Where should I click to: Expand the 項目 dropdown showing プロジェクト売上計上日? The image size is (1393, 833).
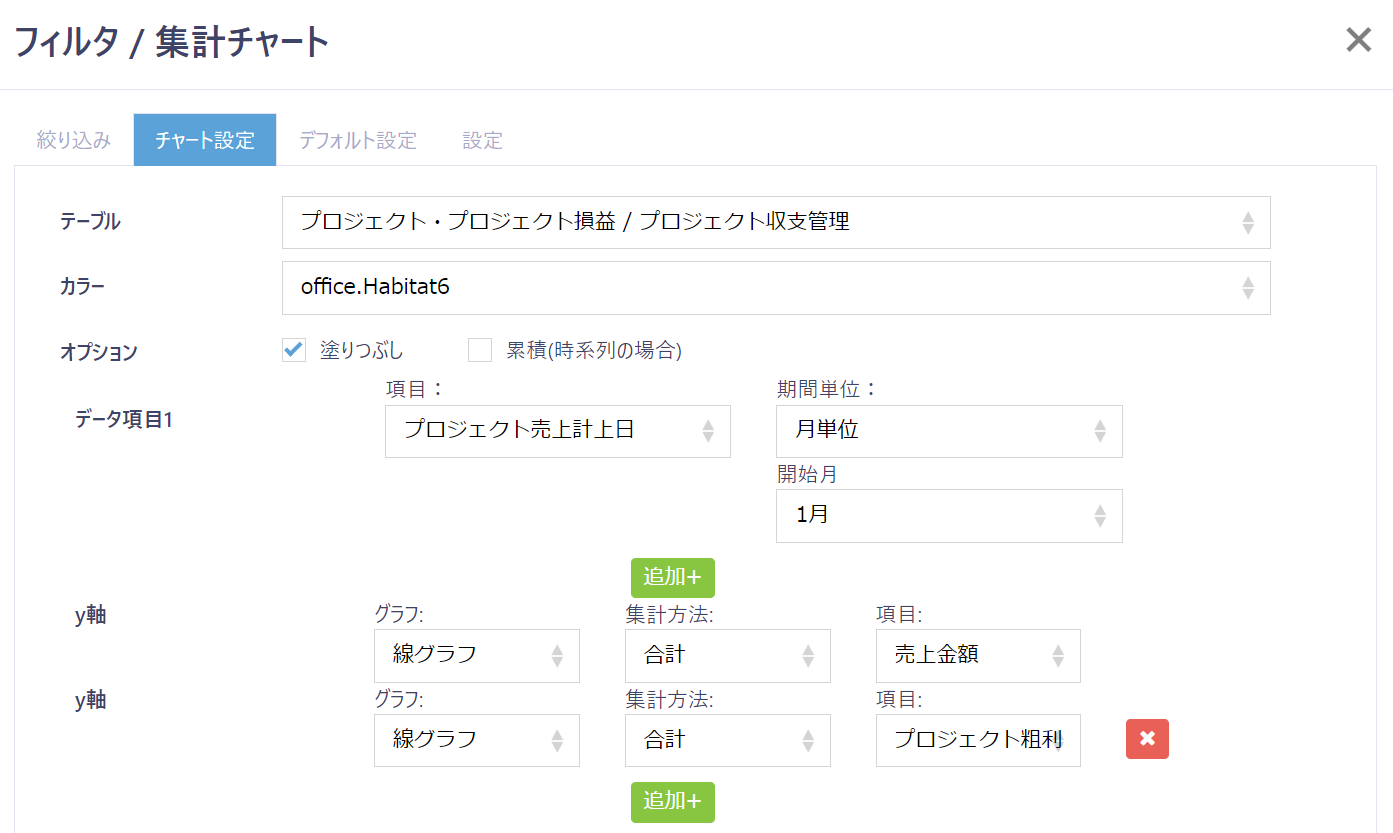pyautogui.click(x=557, y=431)
